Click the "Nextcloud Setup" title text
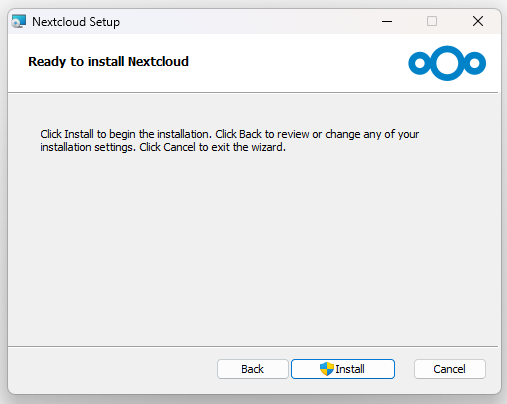This screenshot has height=404, width=507. pos(76,22)
